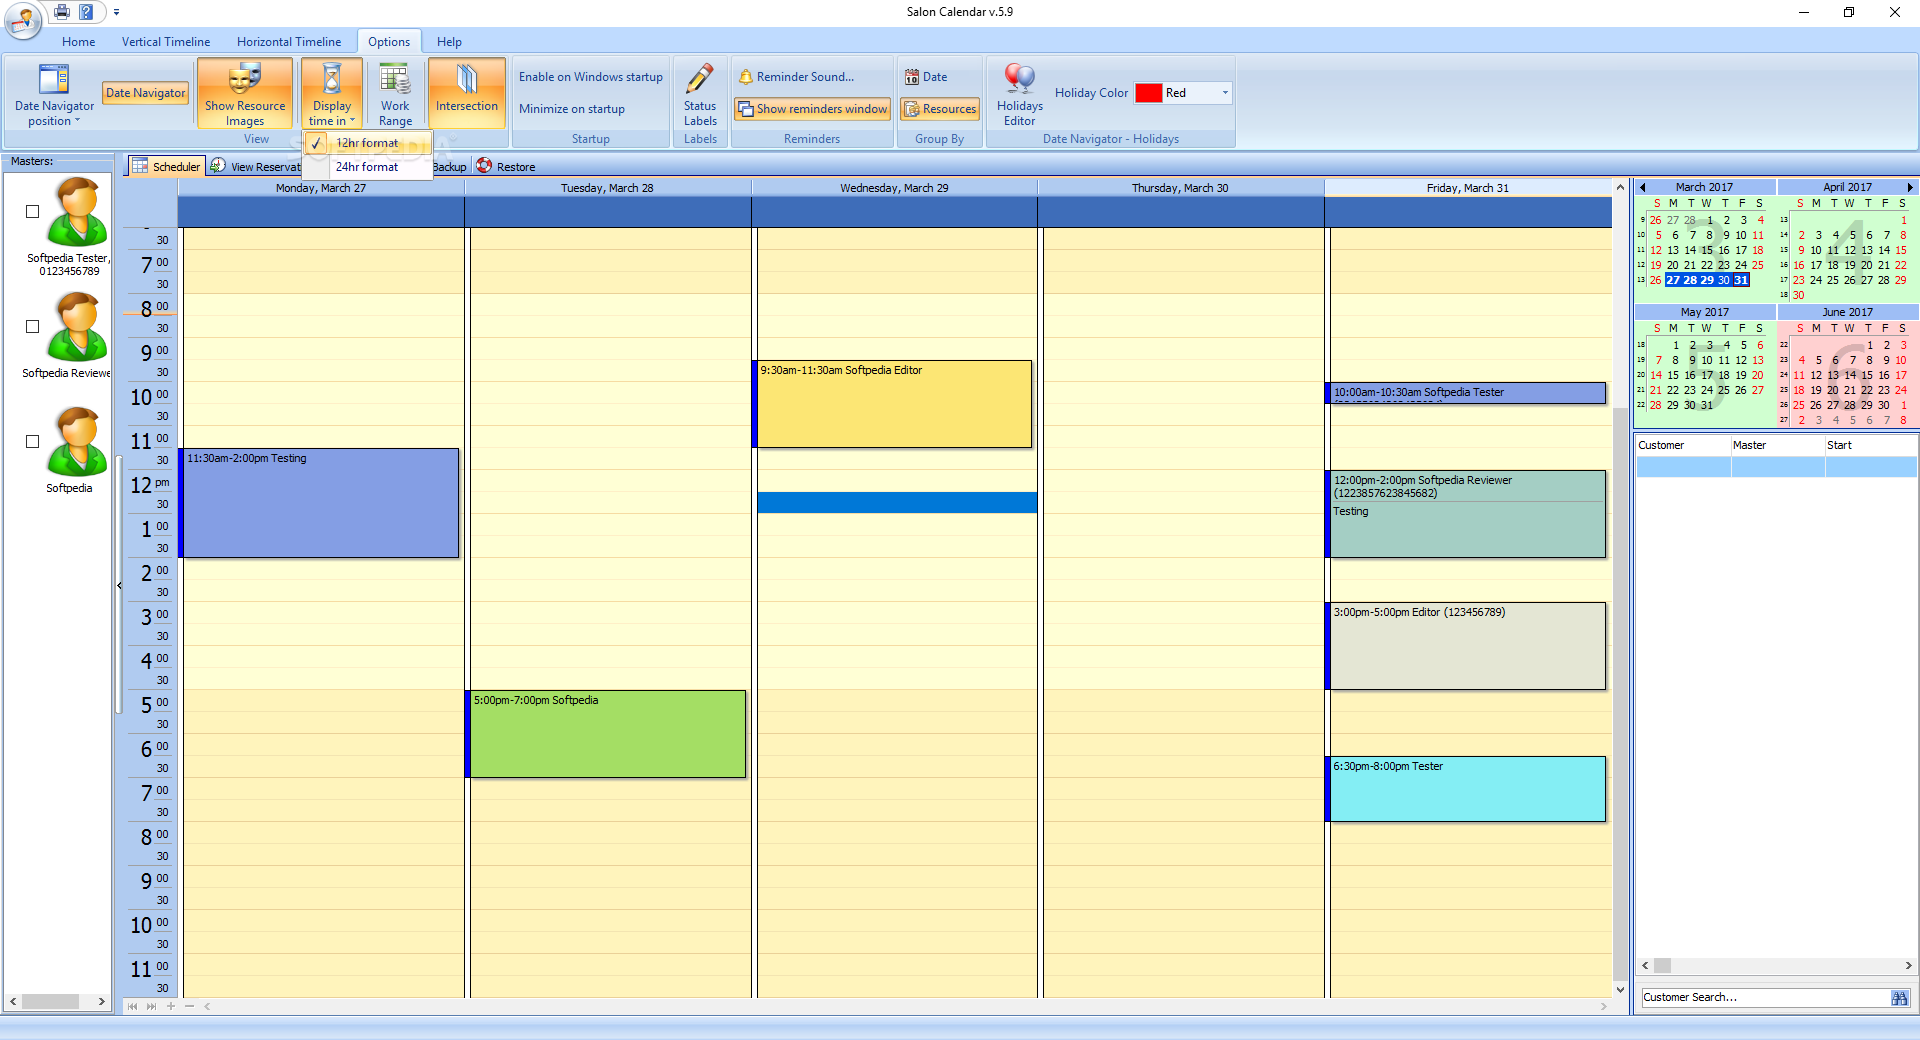1920x1040 pixels.
Task: Expand the Holiday Color dropdown arrow
Action: [x=1225, y=93]
